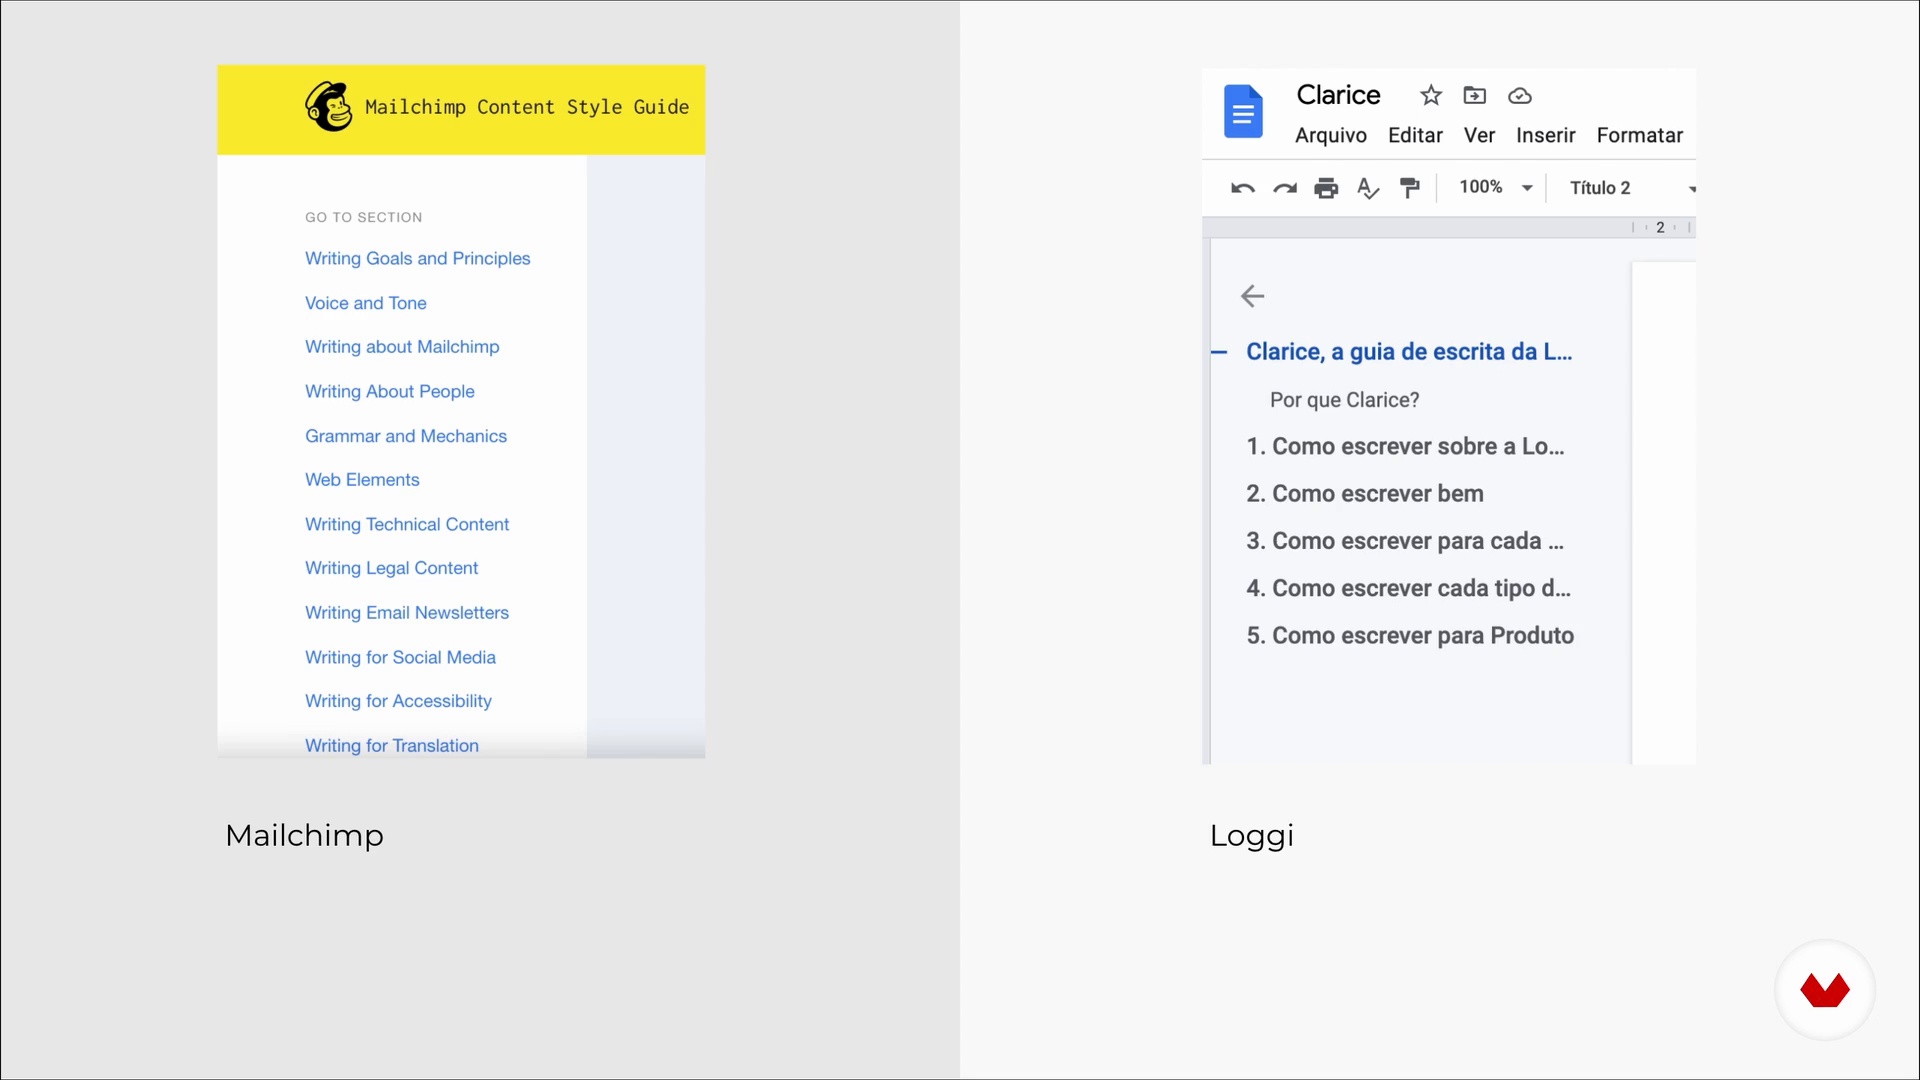The width and height of the screenshot is (1920, 1080).
Task: Click the ruler marker labeled 2
Action: [x=1660, y=228]
